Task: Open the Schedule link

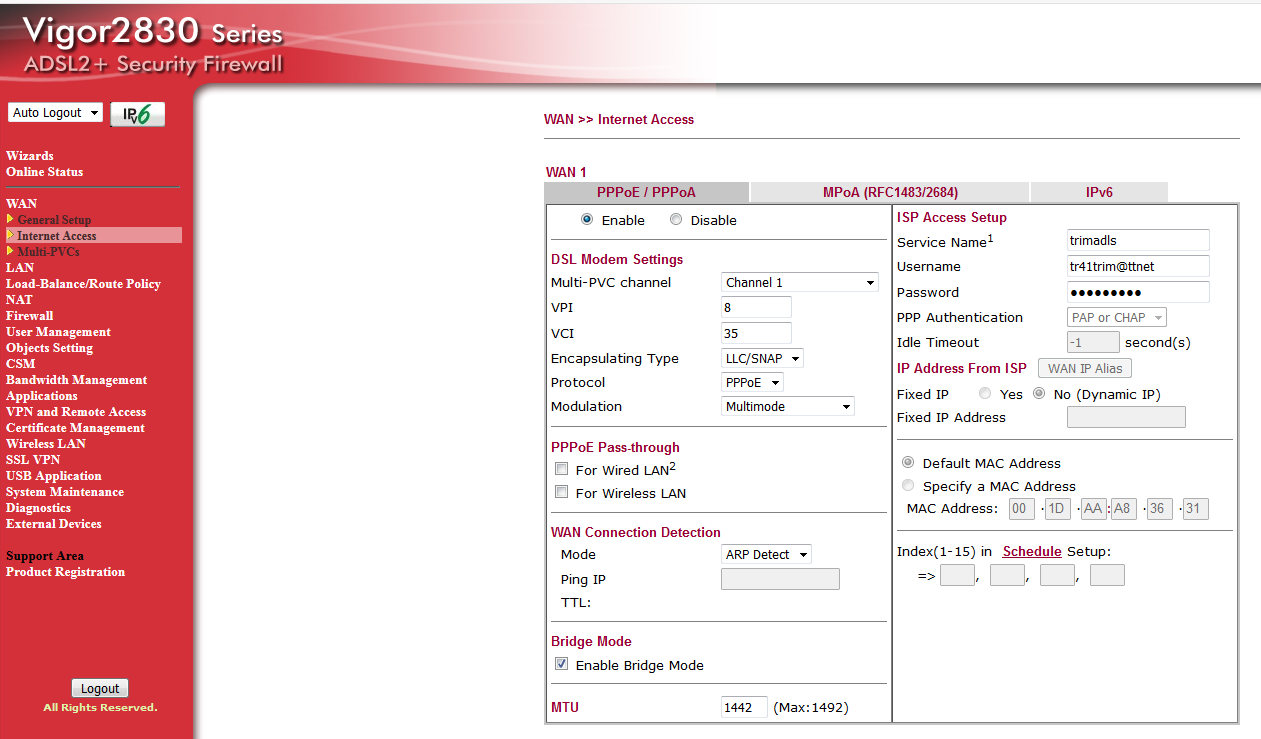Action: coord(1032,551)
